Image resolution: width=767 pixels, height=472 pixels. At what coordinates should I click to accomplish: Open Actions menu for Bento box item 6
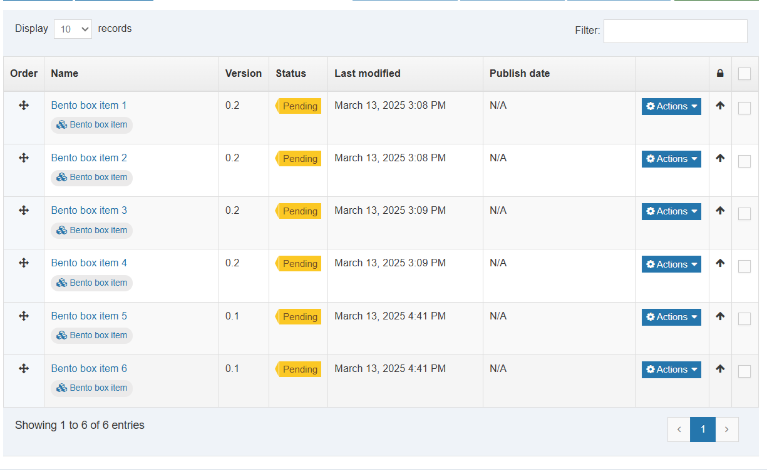(x=671, y=369)
